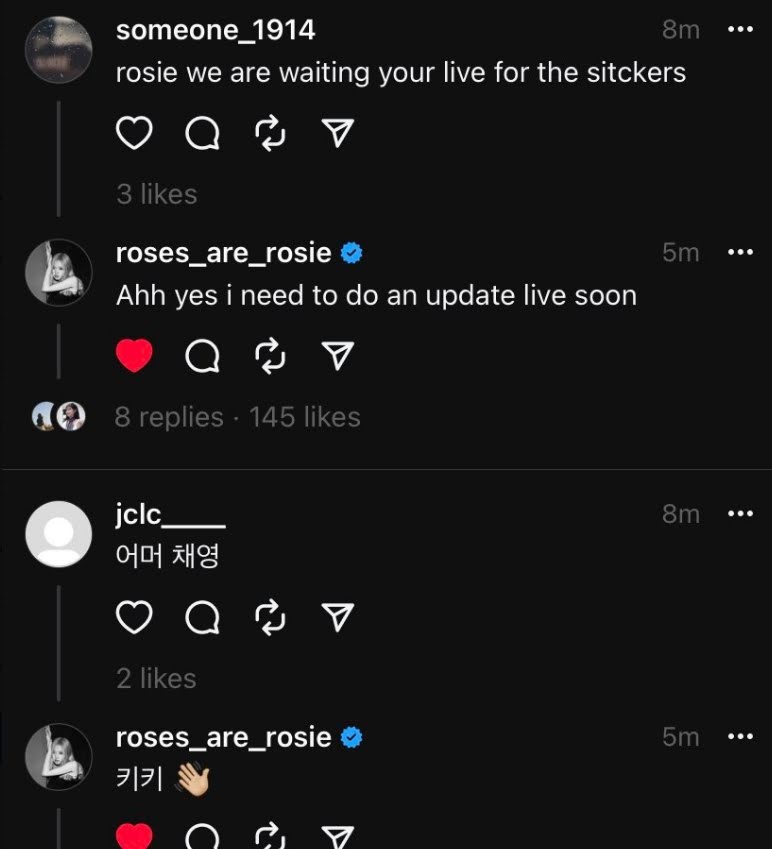Open more options for someone_1914's post
The width and height of the screenshot is (772, 849).
point(740,30)
